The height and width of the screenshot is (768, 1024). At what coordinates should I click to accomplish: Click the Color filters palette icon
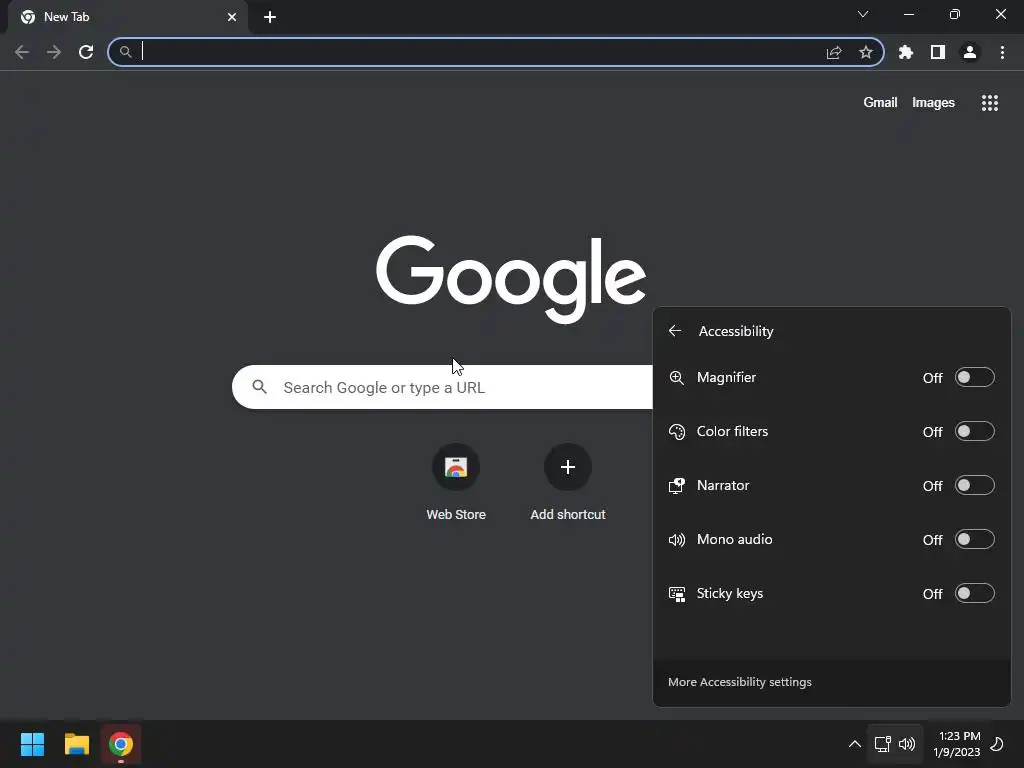(677, 432)
